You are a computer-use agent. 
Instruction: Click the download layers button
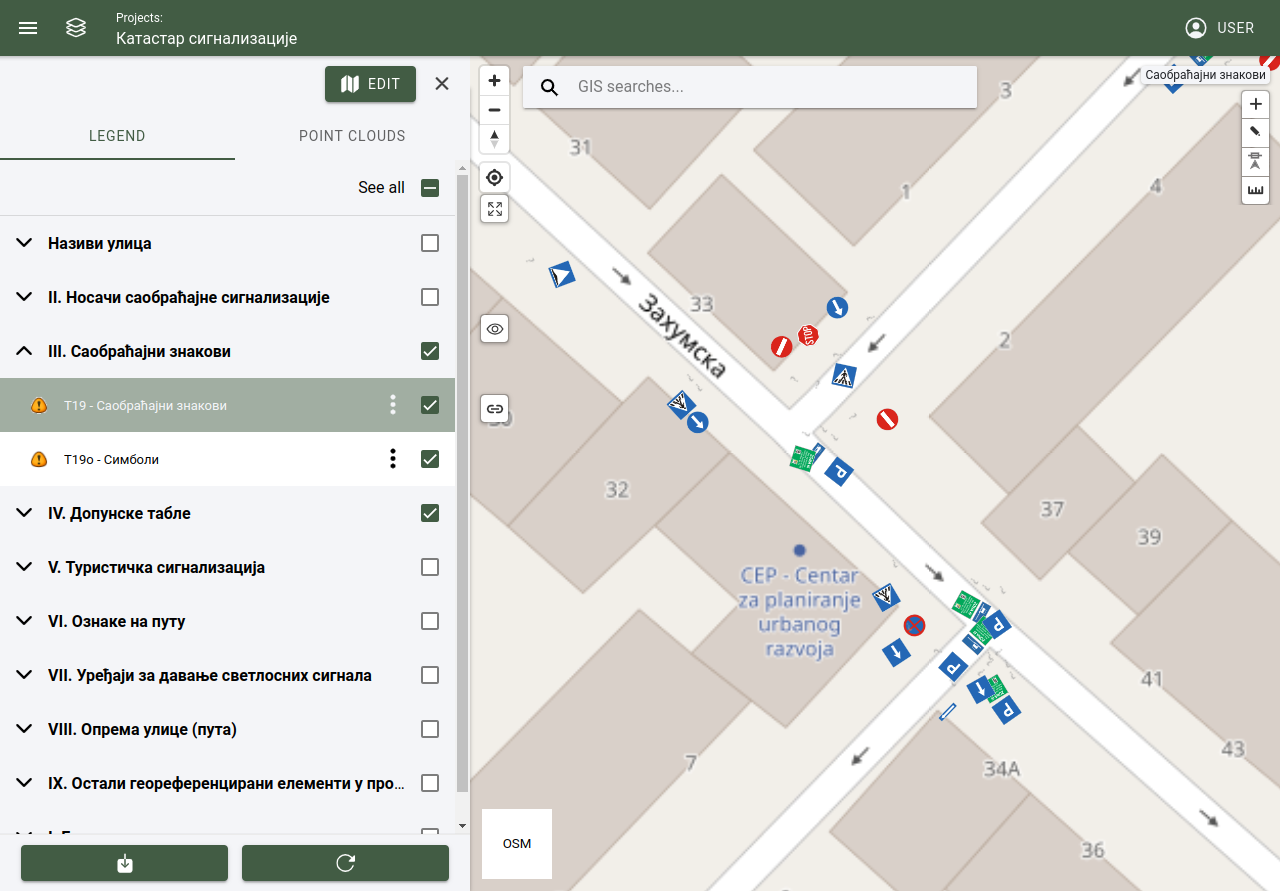[125, 863]
